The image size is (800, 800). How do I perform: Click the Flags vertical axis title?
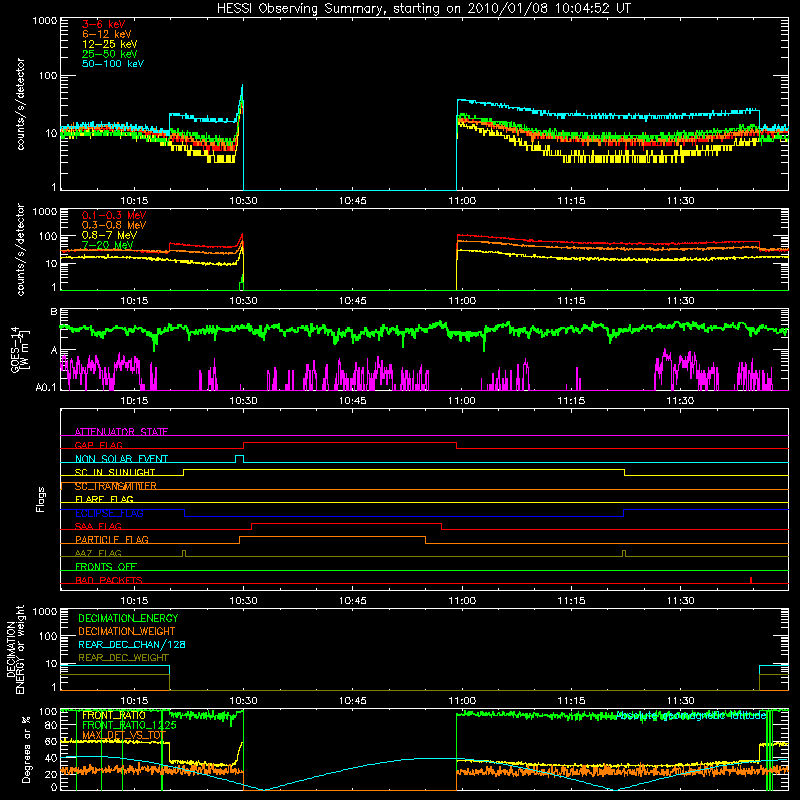pos(41,499)
